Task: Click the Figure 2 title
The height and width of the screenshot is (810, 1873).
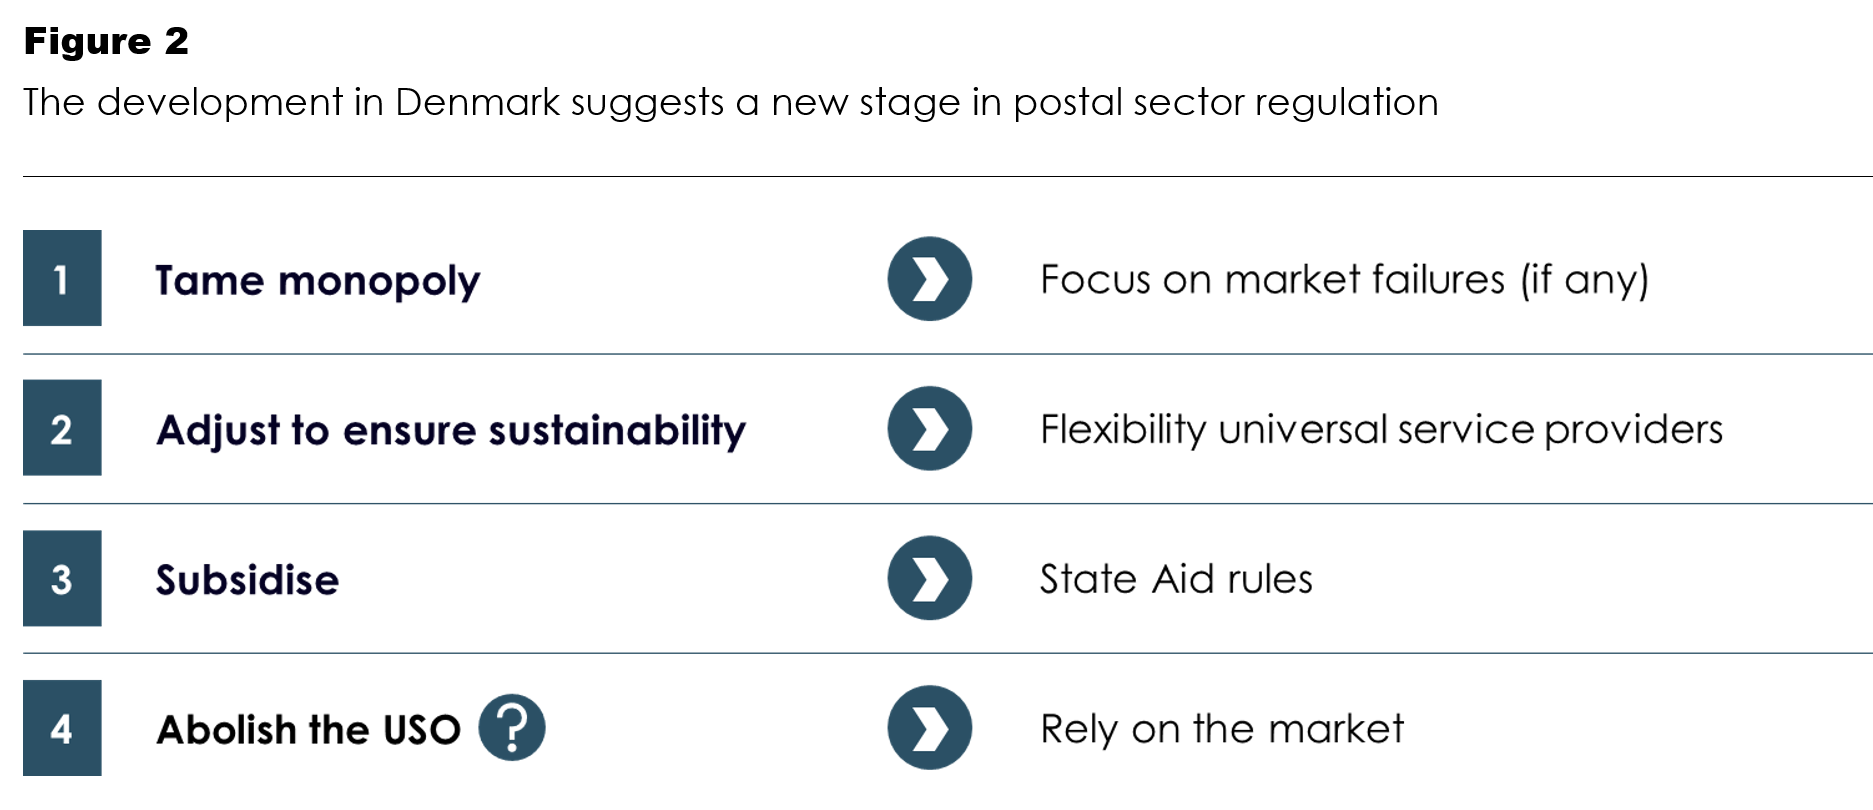Action: 106,41
